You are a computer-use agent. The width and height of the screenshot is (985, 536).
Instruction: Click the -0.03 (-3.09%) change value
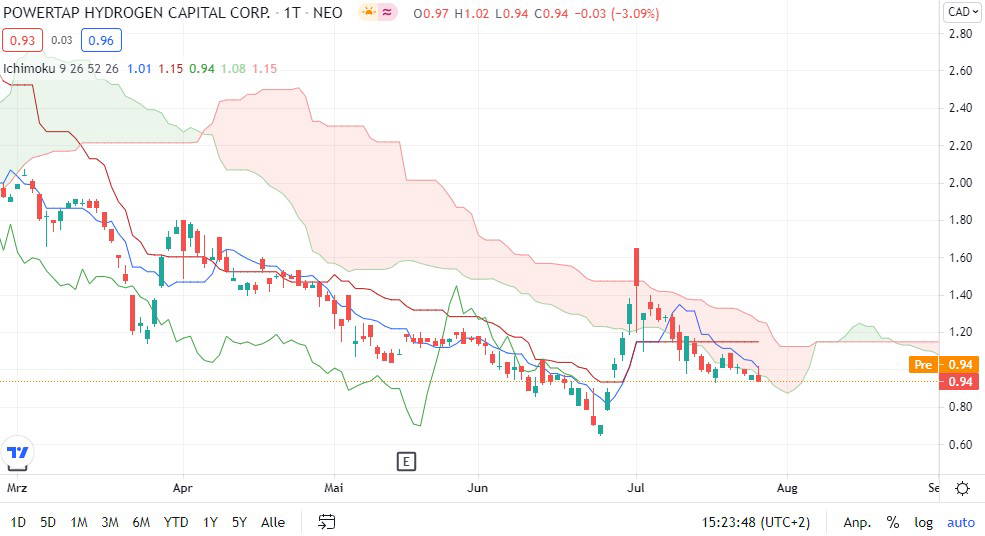(x=619, y=13)
